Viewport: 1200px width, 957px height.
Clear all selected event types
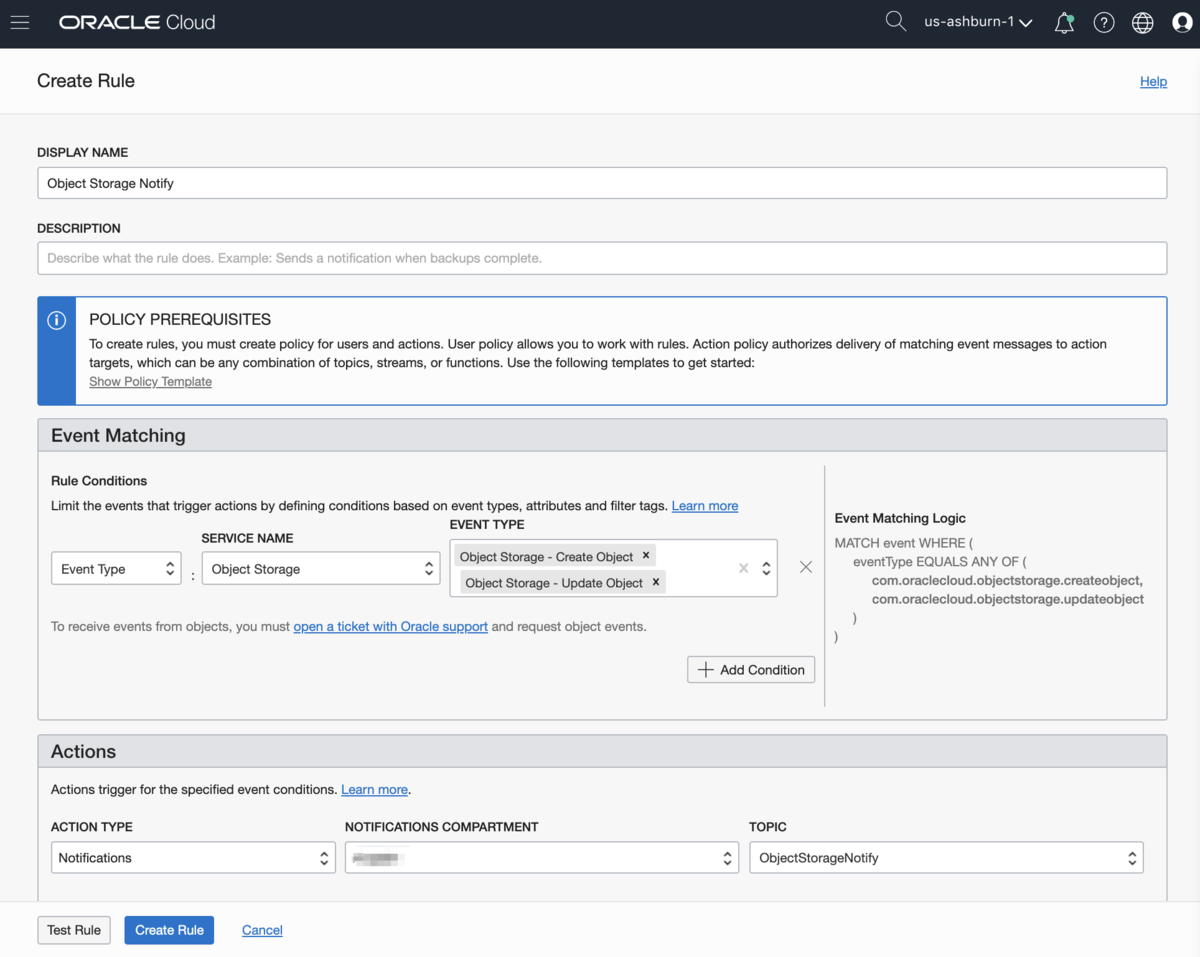[x=743, y=568]
